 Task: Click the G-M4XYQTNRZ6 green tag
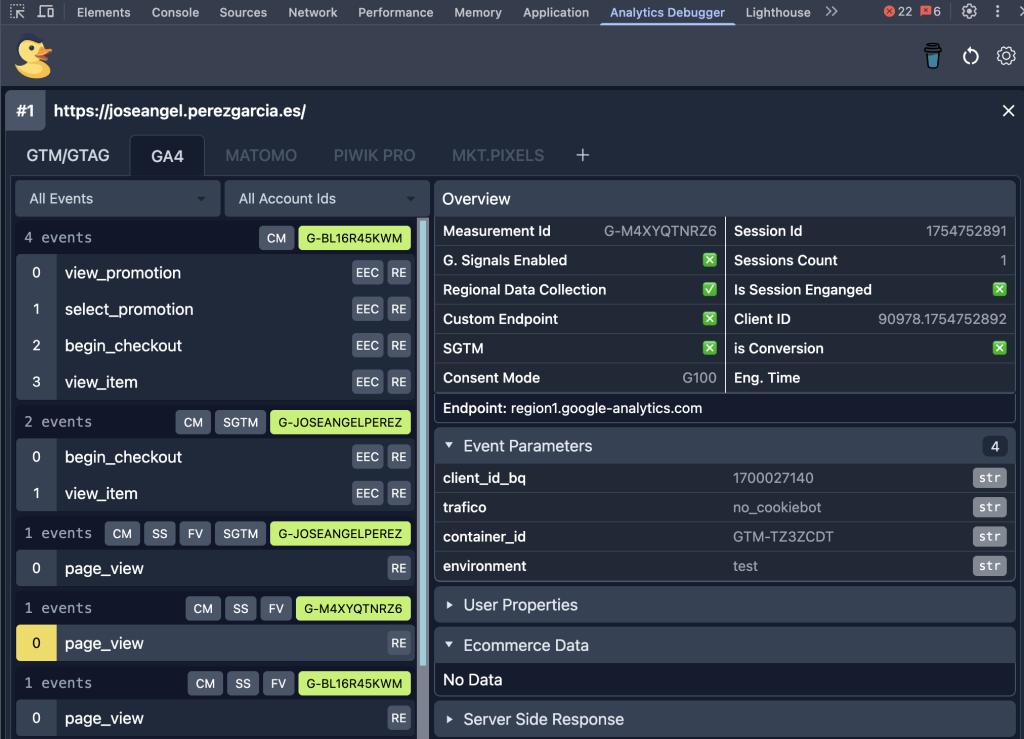[353, 608]
